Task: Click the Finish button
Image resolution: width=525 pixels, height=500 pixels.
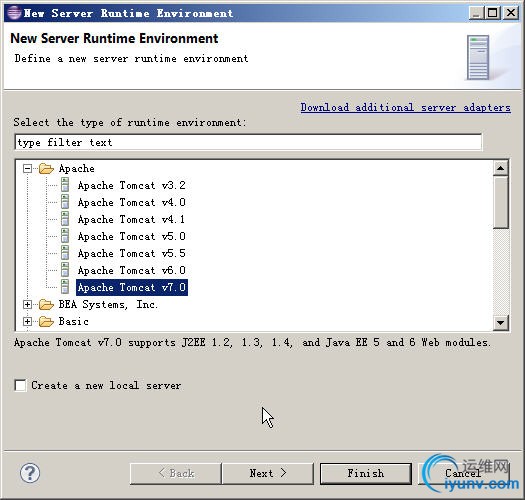Action: tap(366, 473)
